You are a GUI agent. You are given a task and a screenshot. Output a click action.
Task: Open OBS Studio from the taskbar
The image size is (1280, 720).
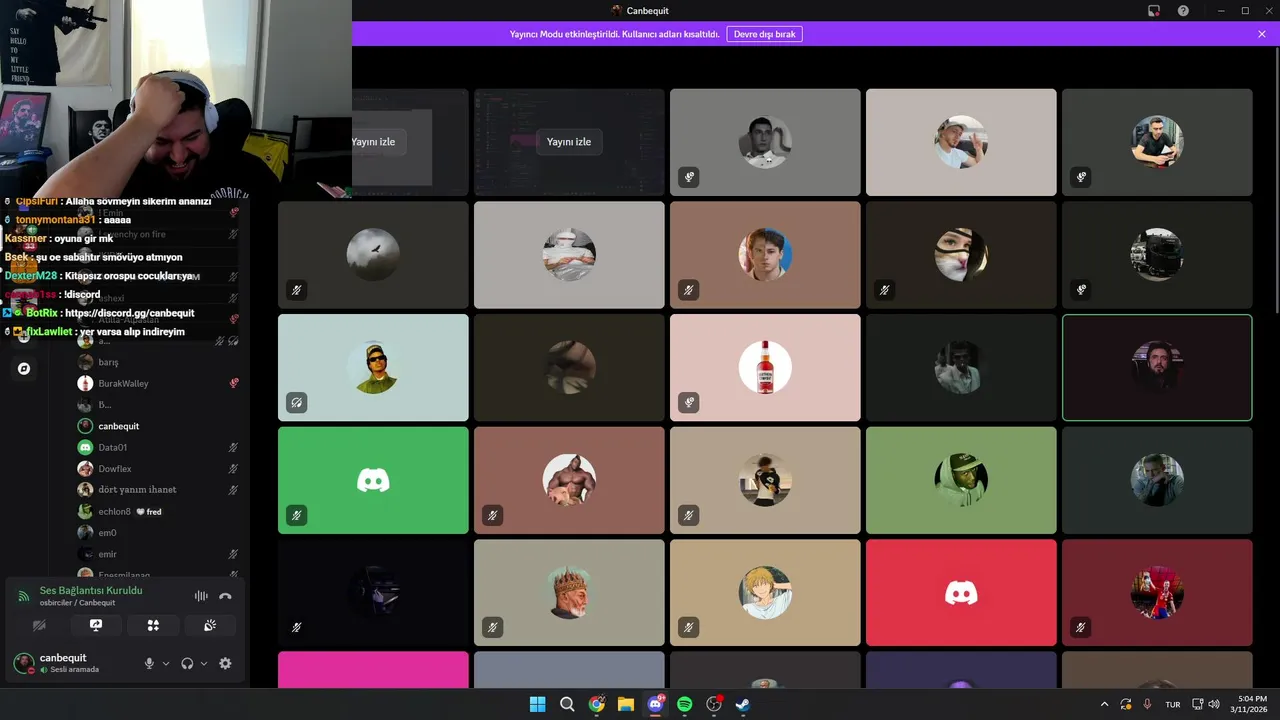(x=714, y=704)
